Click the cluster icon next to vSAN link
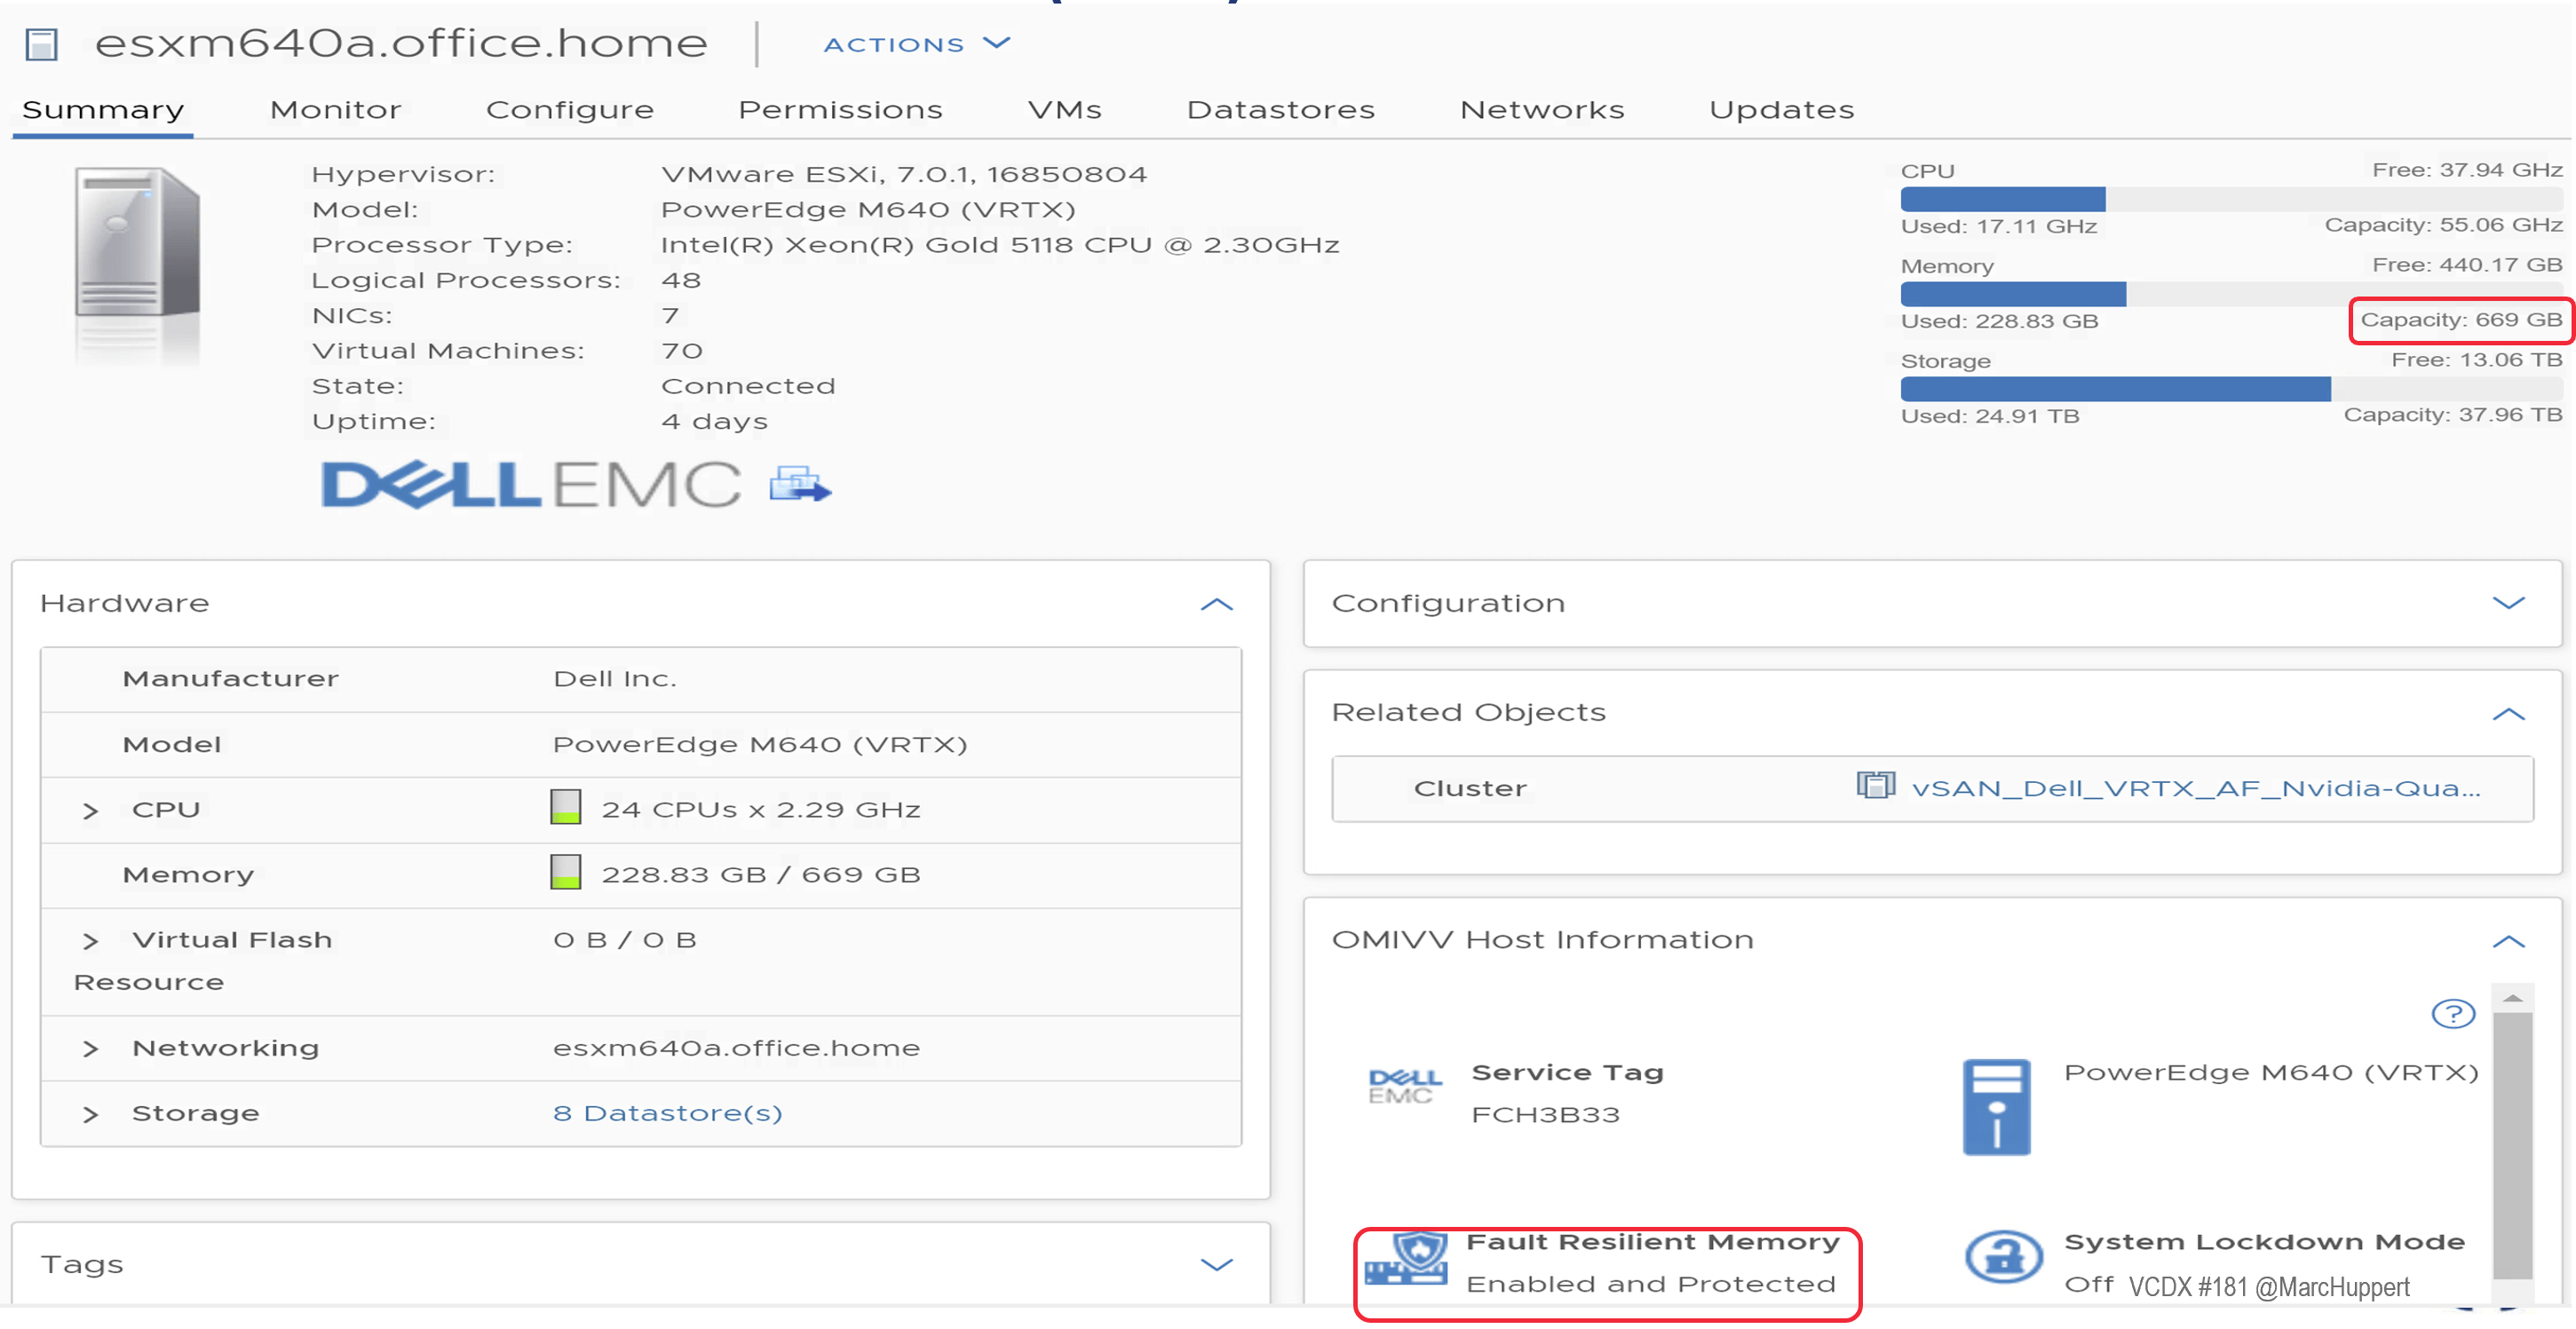 click(1875, 786)
